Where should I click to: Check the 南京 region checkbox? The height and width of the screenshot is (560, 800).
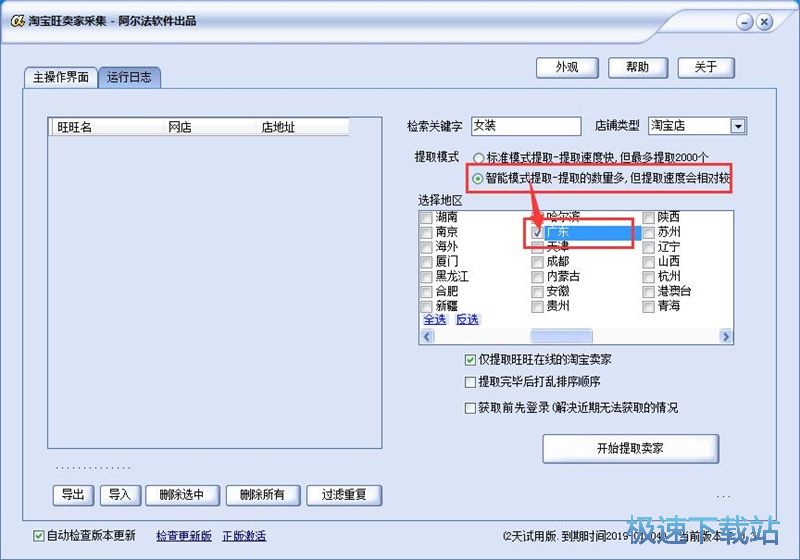pyautogui.click(x=426, y=233)
